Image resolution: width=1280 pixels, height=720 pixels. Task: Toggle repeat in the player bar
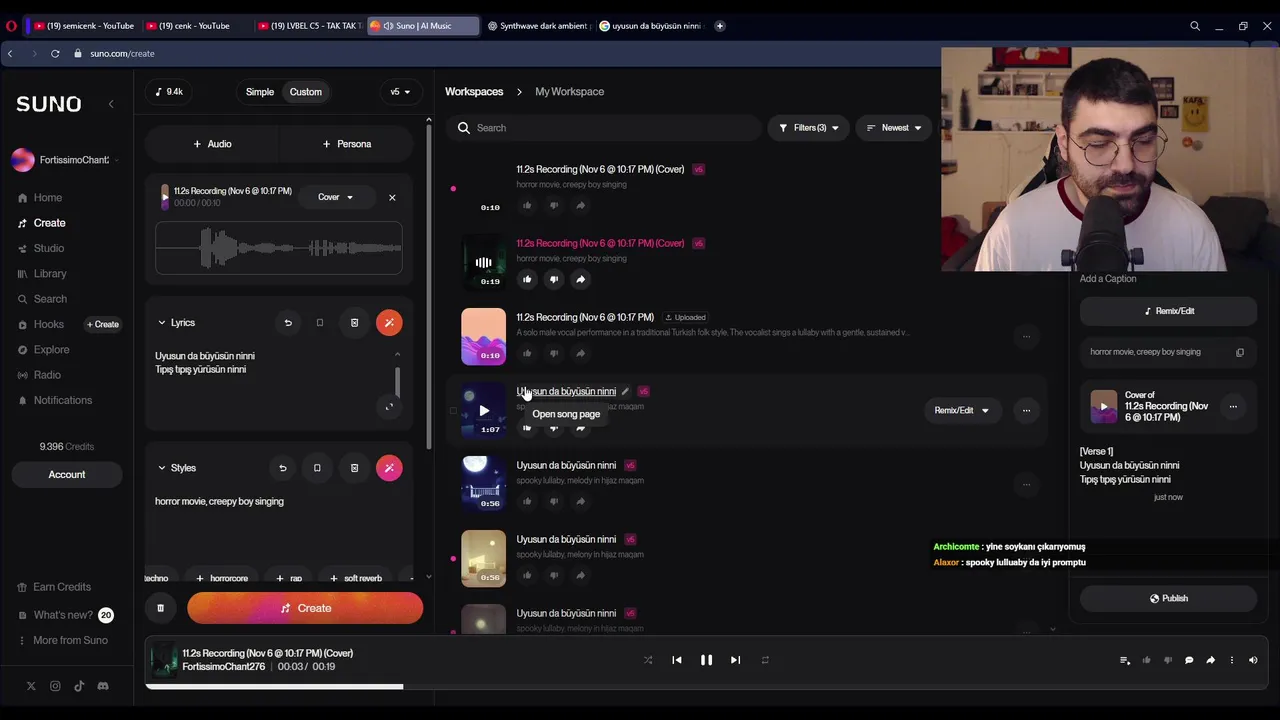point(765,660)
